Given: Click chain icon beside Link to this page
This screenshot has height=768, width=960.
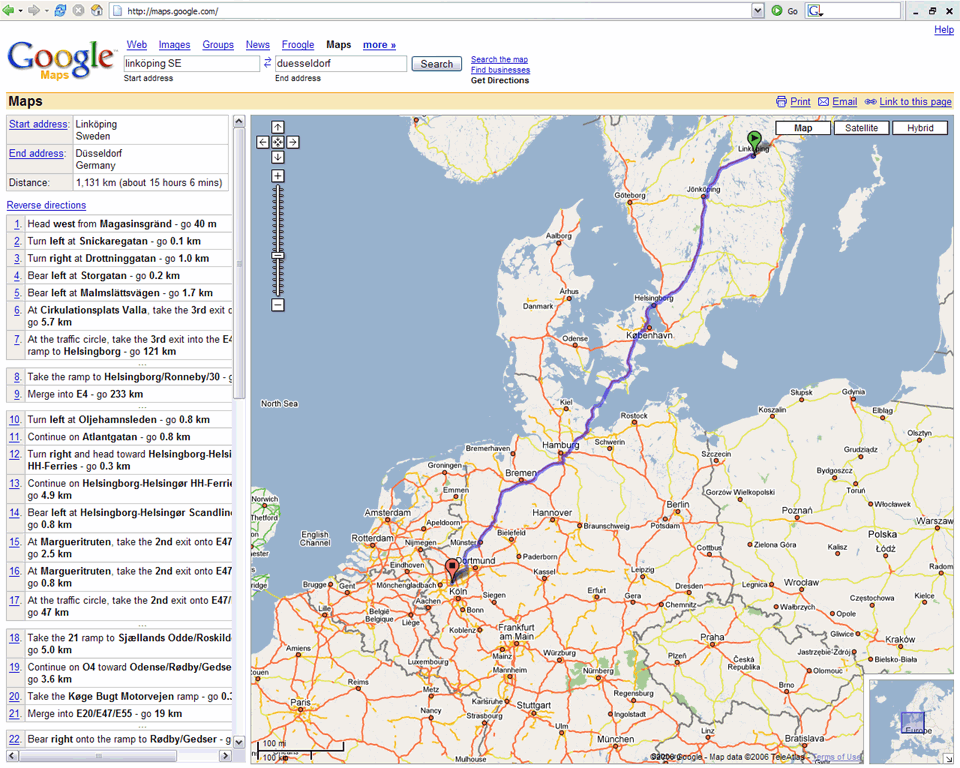Looking at the screenshot, I should pos(871,102).
